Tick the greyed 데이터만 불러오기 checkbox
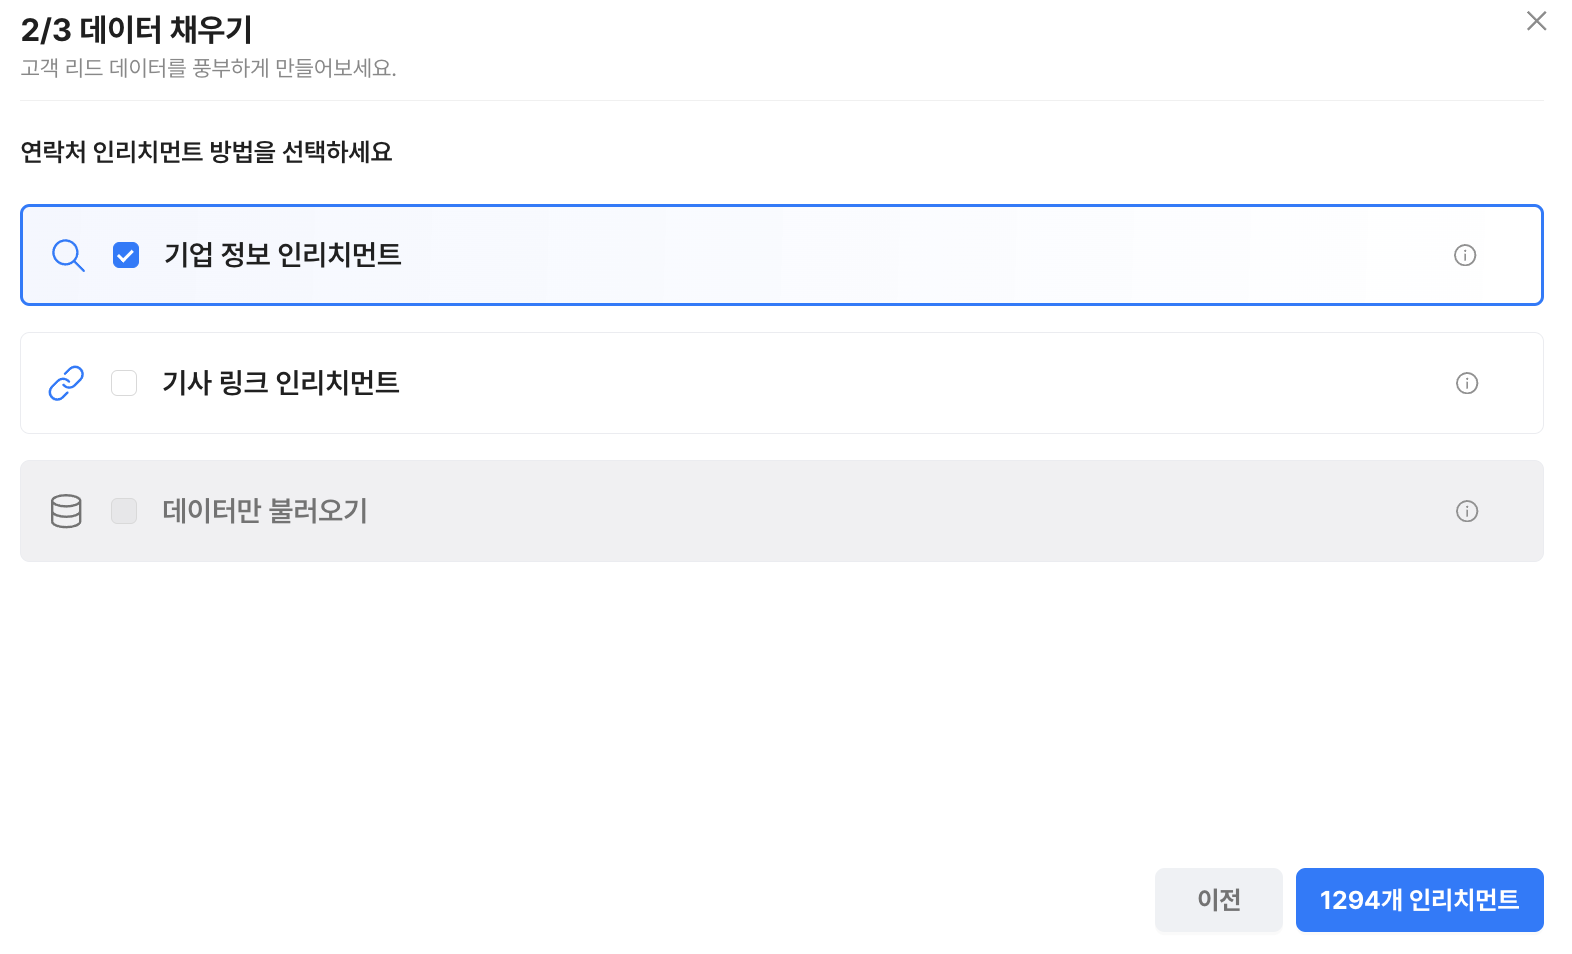Viewport: 1572px width, 954px height. 124,511
